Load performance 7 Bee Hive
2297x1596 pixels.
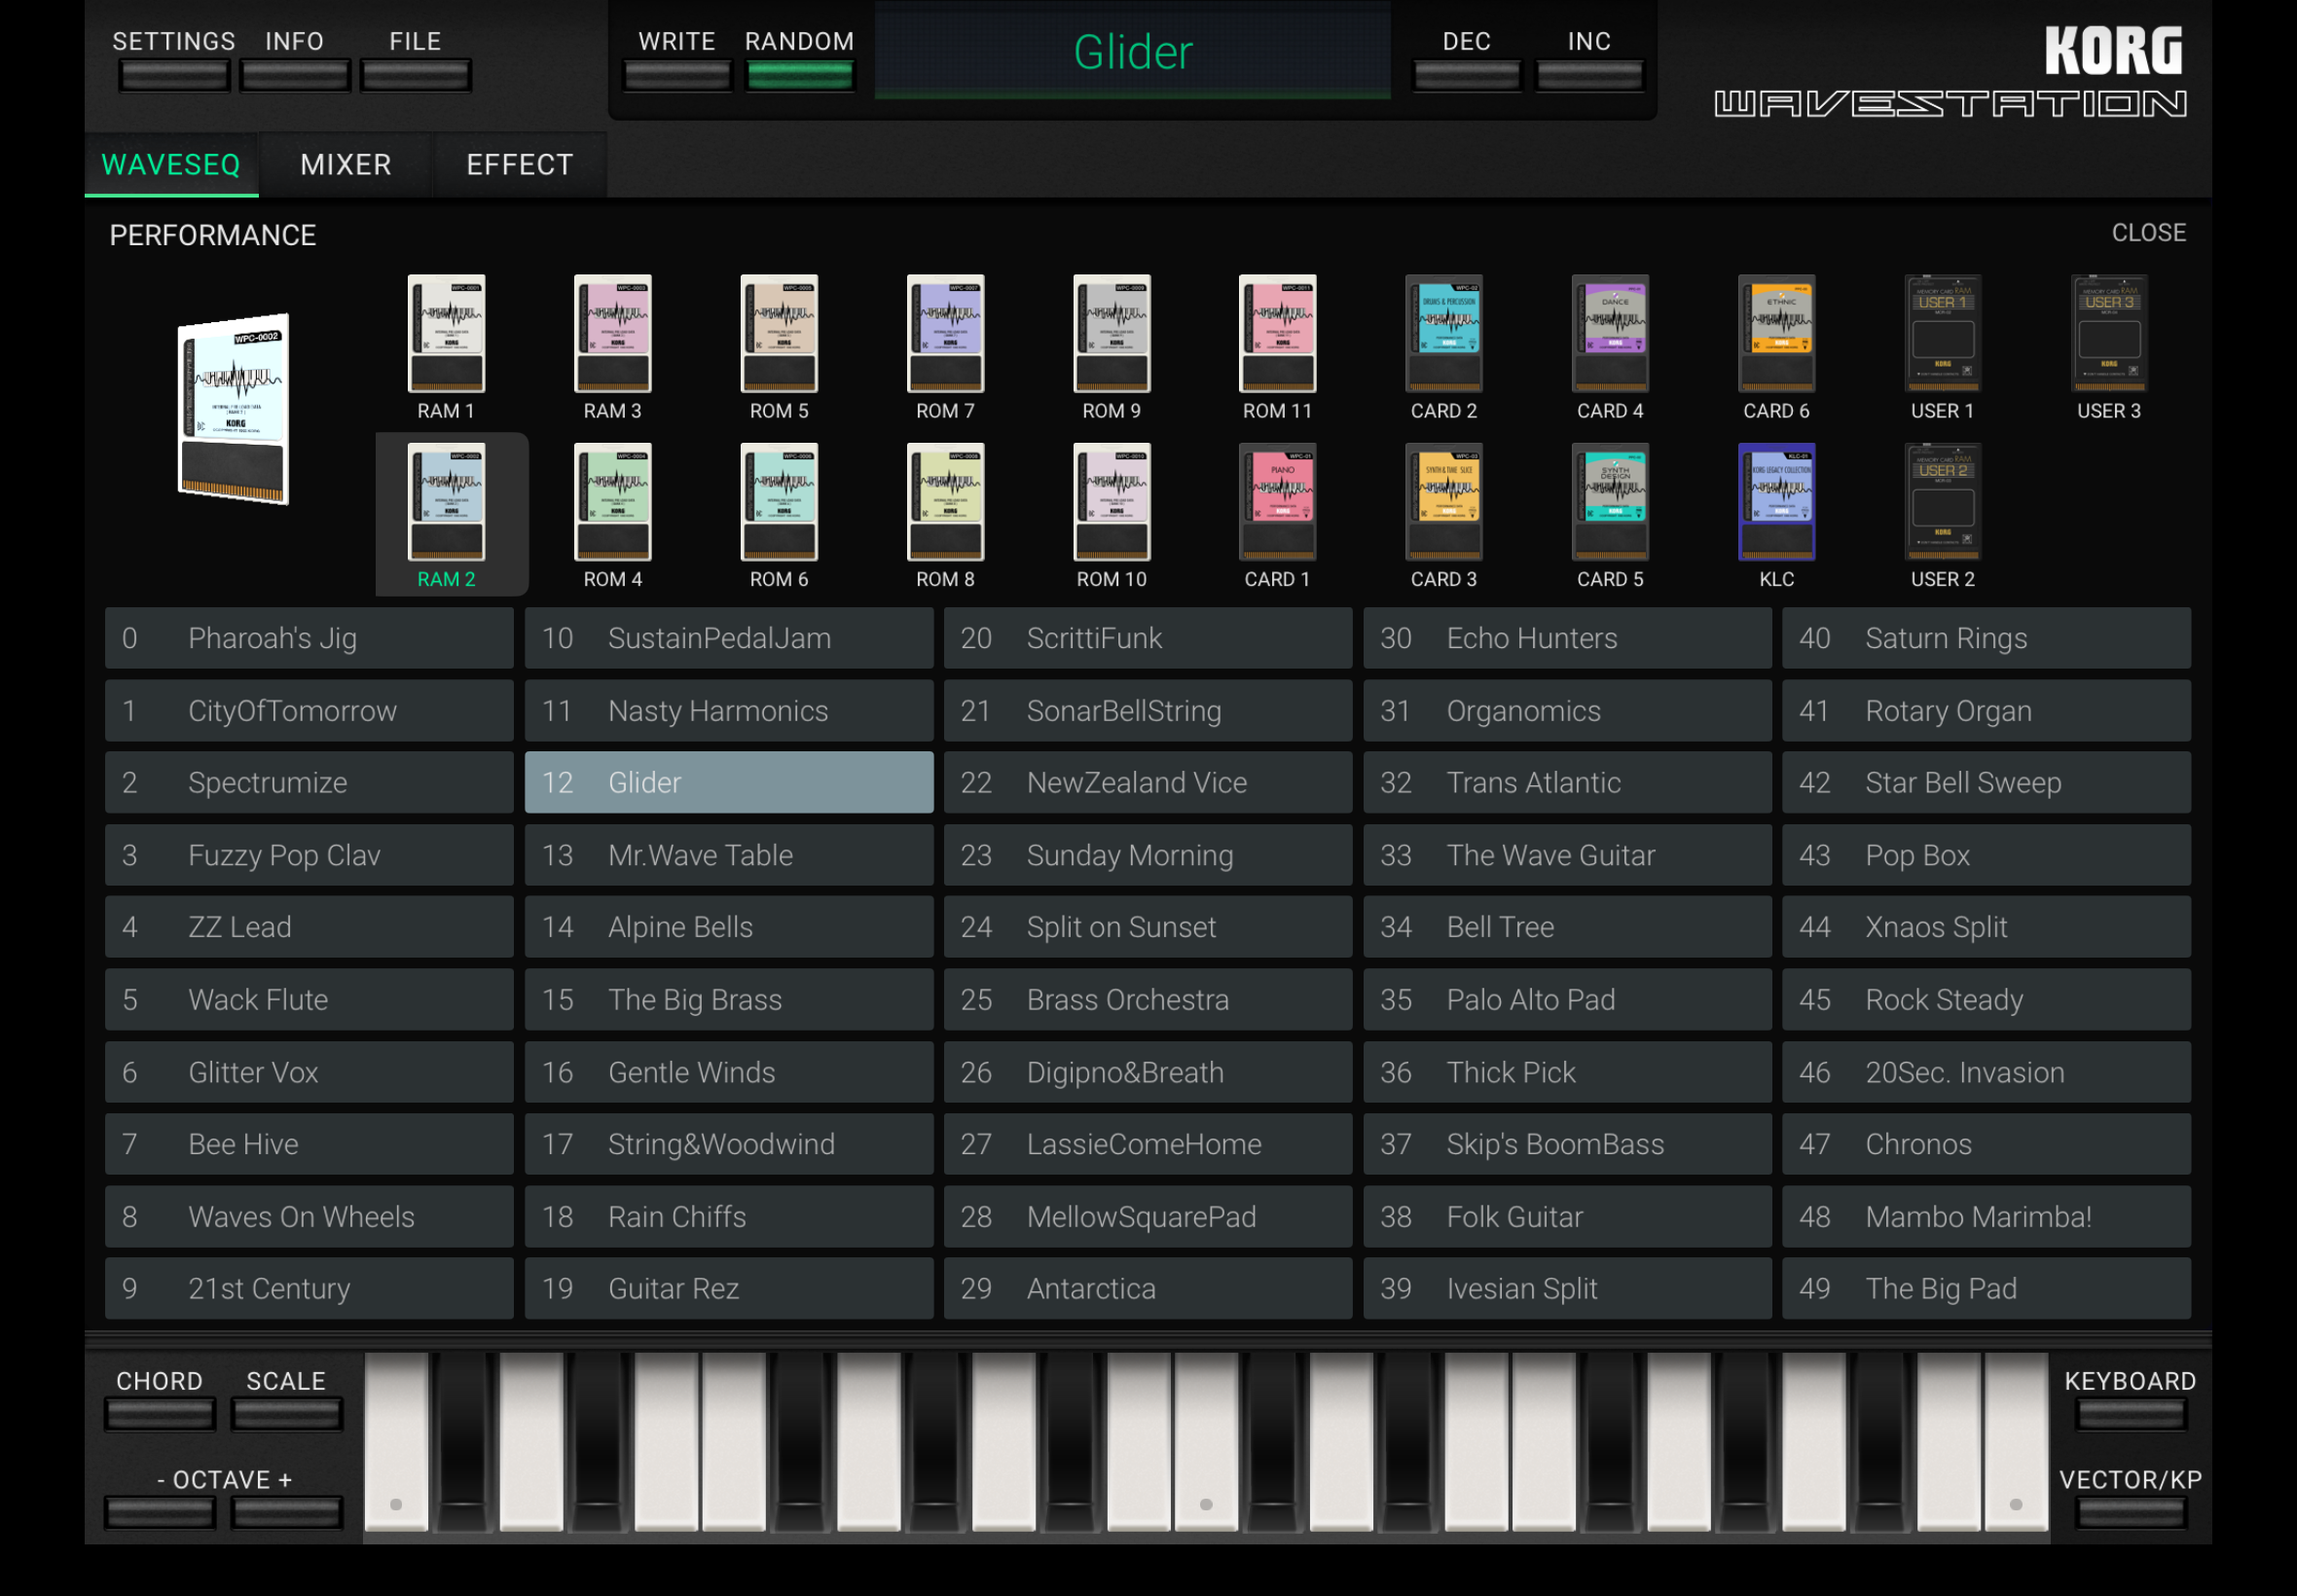click(309, 1144)
